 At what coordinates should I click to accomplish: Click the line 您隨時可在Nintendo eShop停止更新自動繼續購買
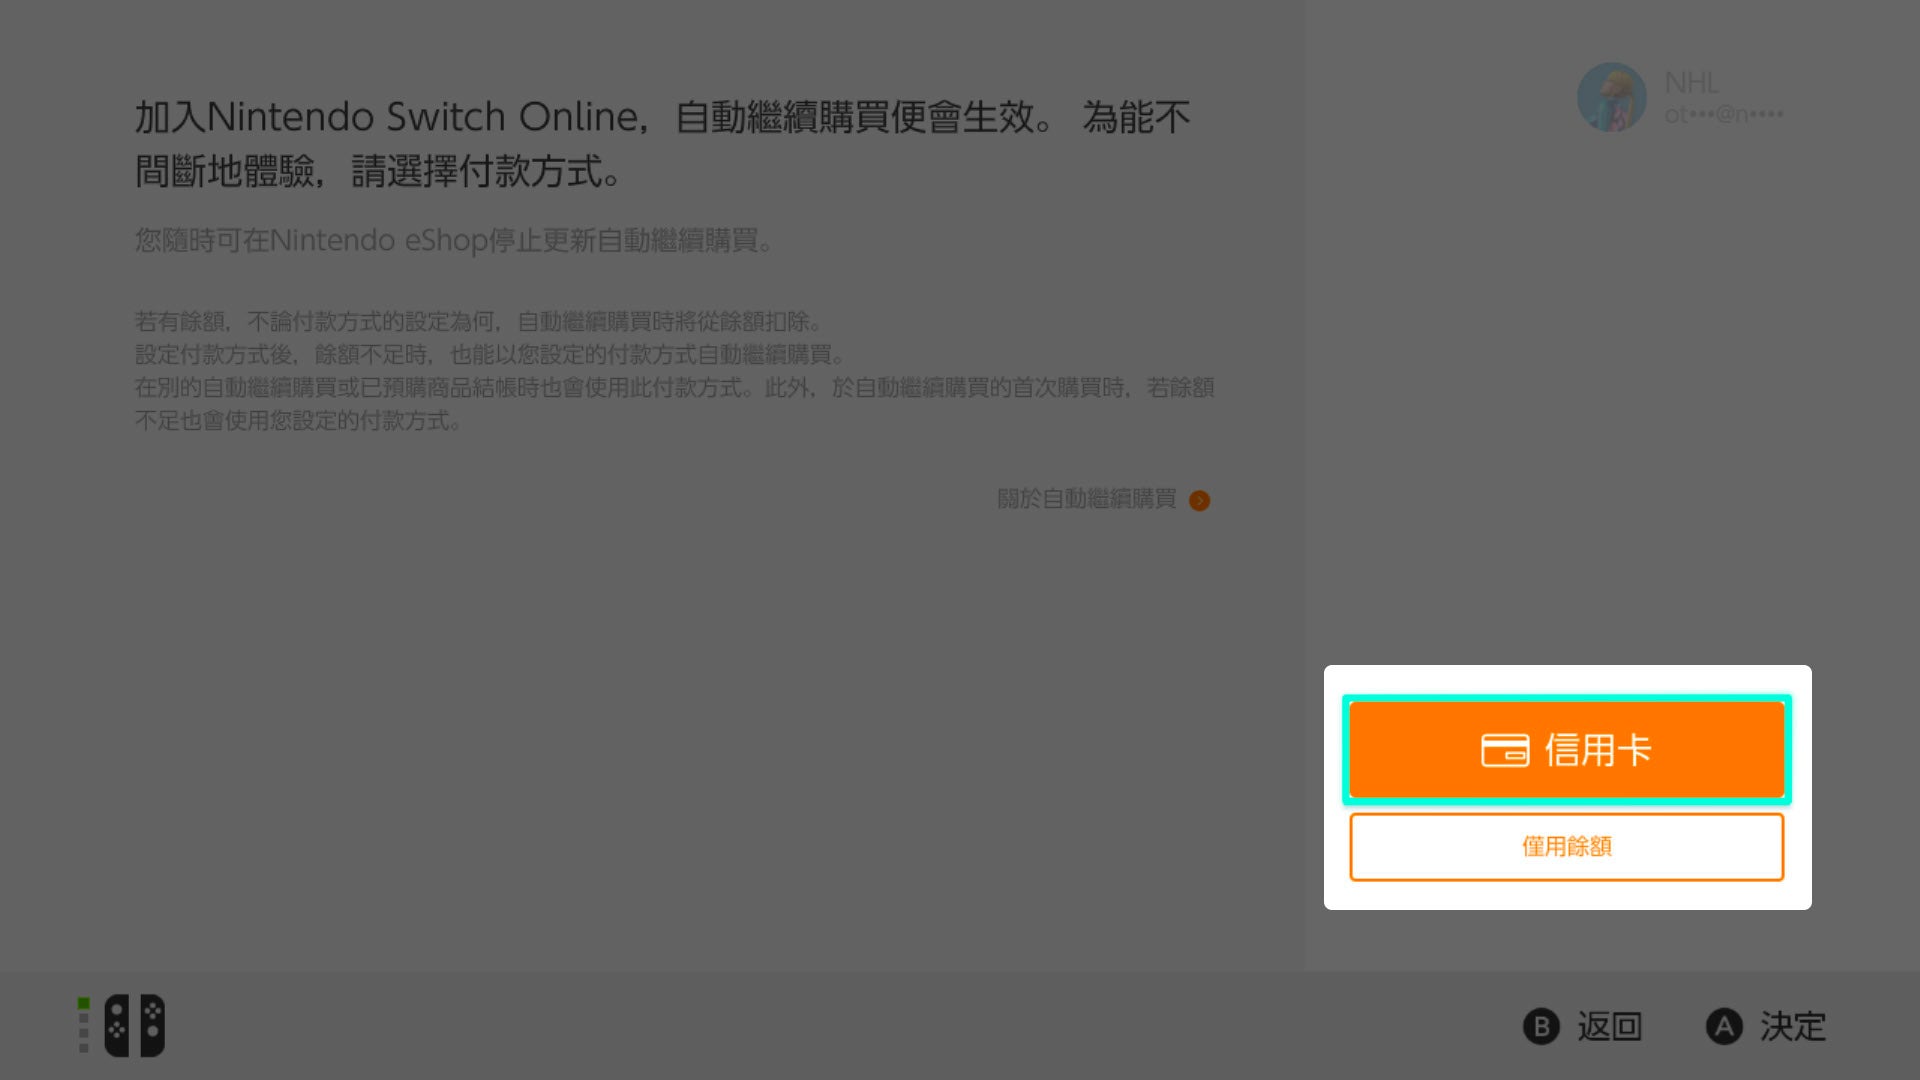pyautogui.click(x=455, y=240)
